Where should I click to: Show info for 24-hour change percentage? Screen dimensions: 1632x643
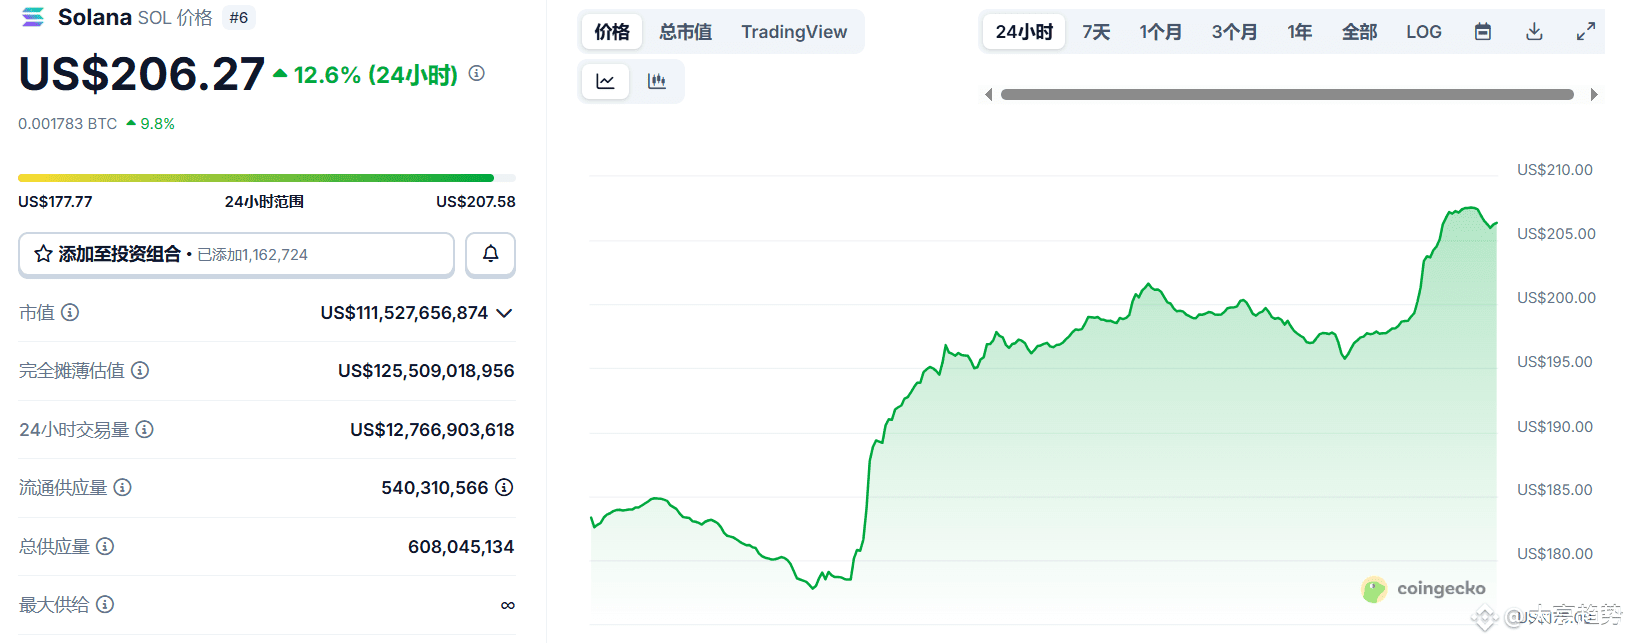pos(477,73)
